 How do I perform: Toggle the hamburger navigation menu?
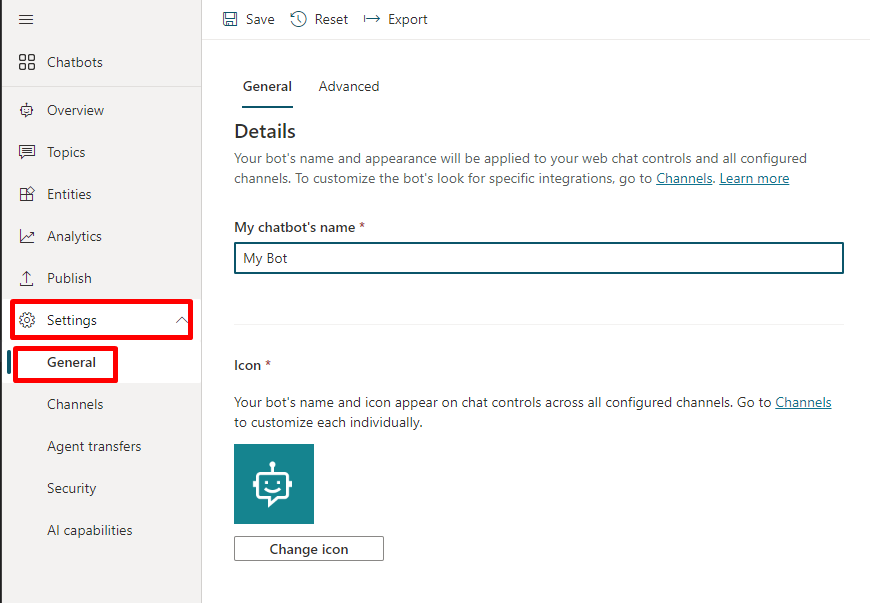26,20
